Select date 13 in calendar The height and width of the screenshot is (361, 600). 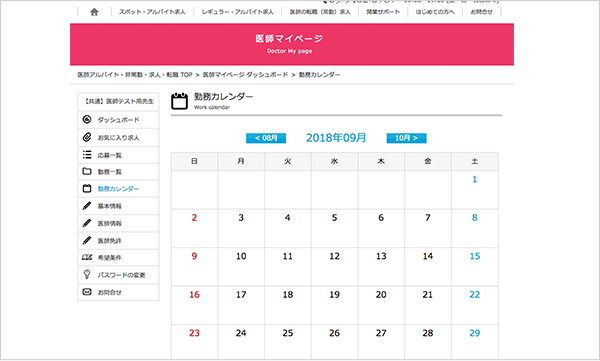click(381, 256)
